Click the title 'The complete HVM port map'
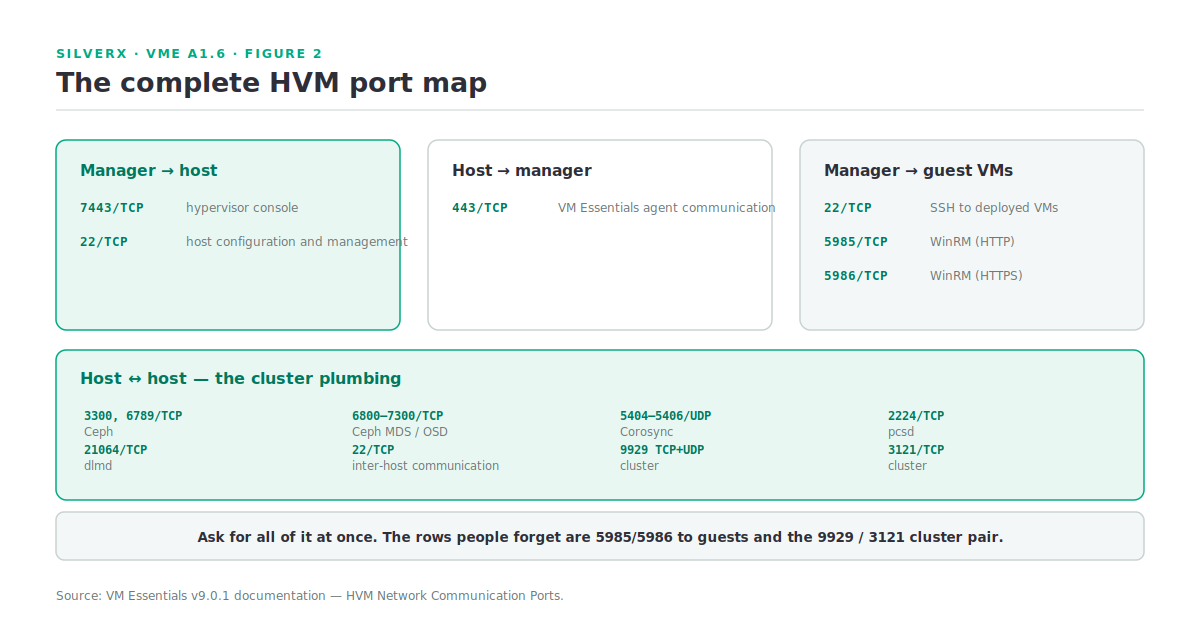 click(x=271, y=83)
